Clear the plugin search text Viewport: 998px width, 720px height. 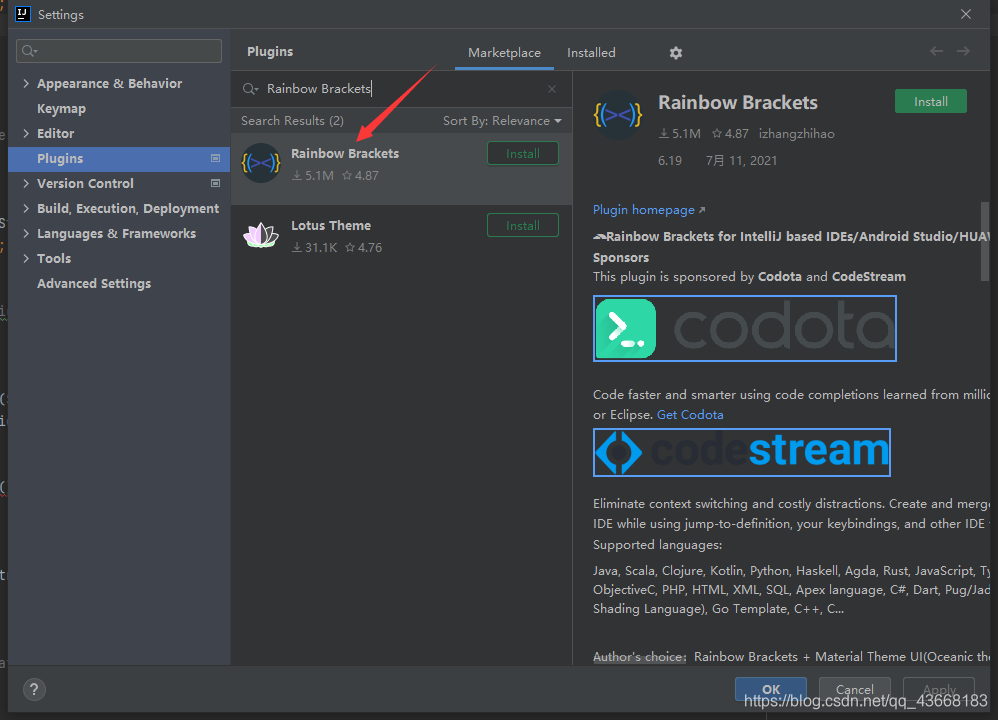point(552,89)
